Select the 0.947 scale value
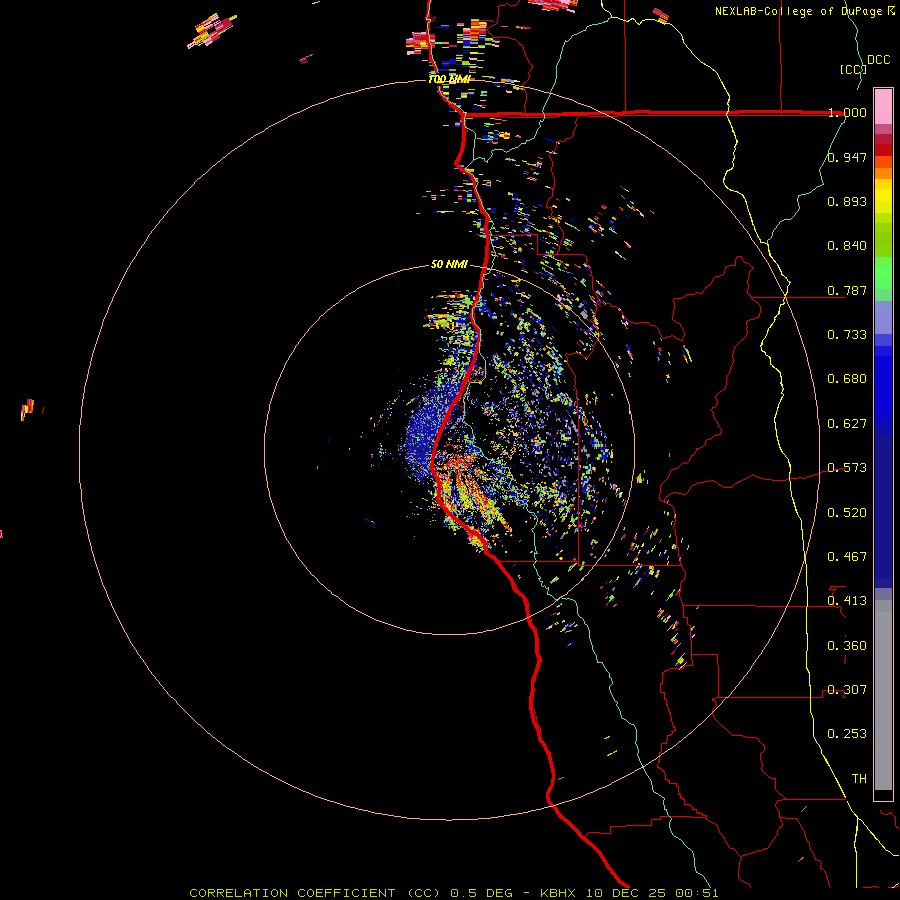The image size is (900, 900). click(x=847, y=157)
